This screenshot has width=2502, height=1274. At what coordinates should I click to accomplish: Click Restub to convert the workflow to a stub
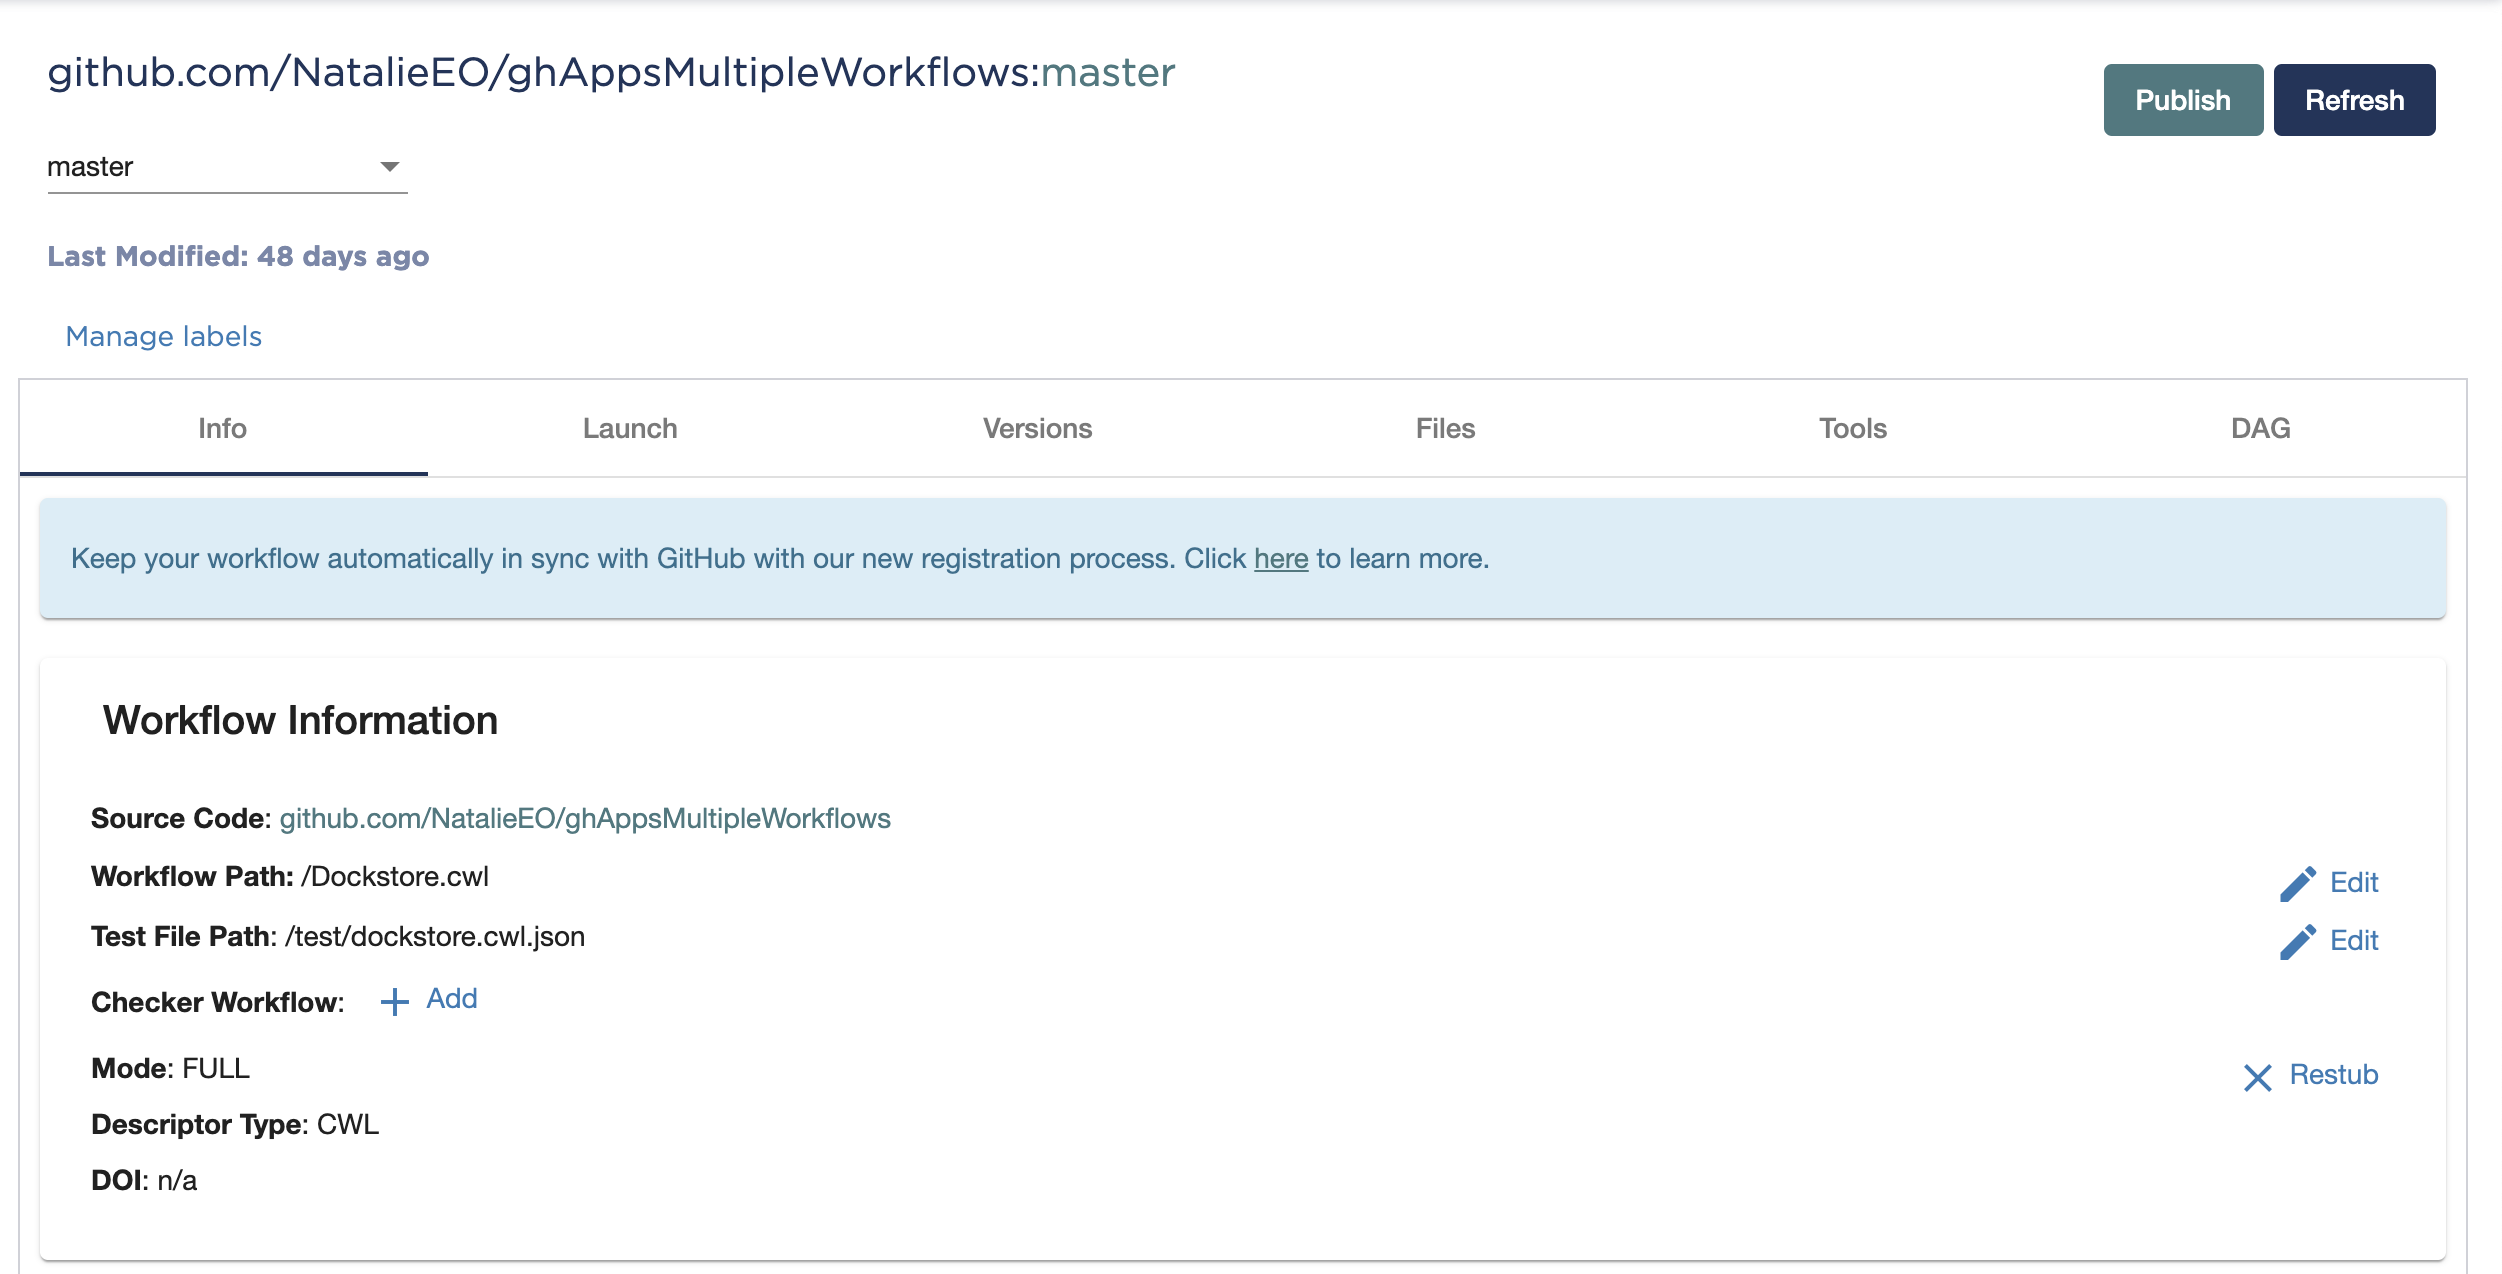click(2333, 1076)
